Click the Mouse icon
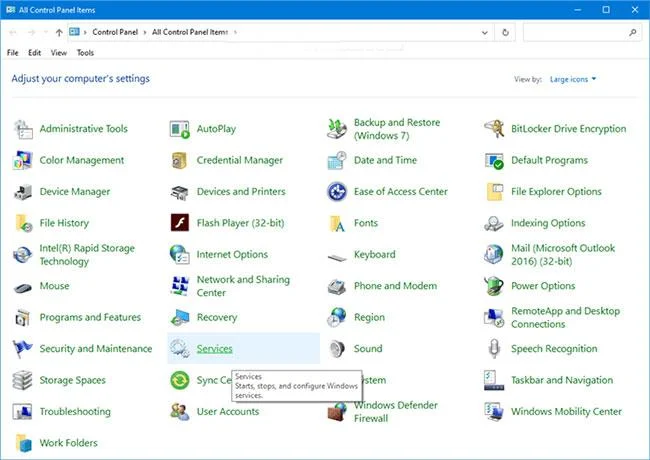 coord(23,287)
